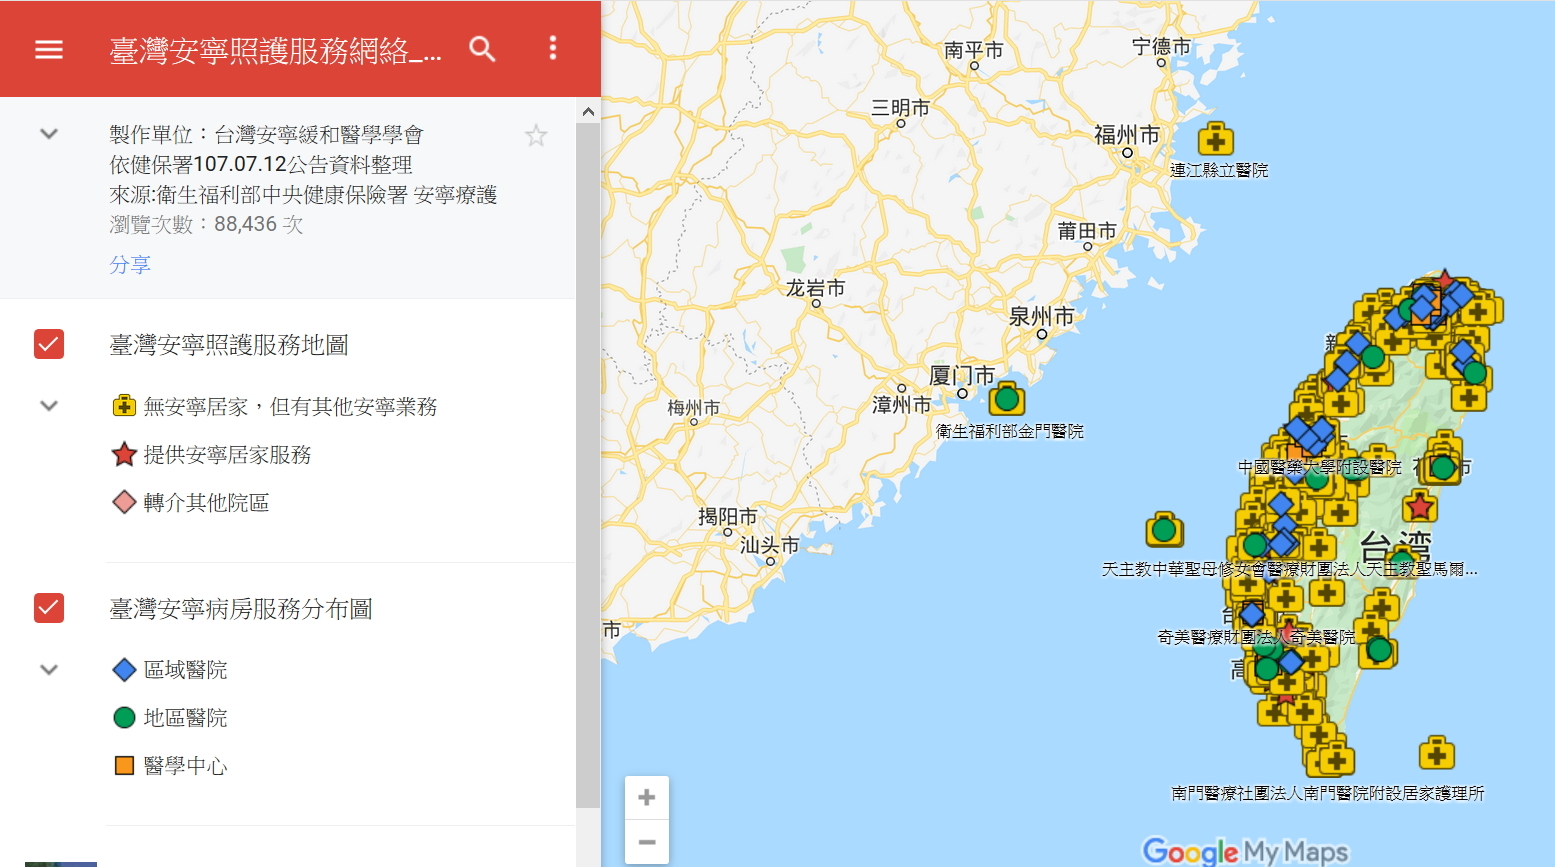Select legend item 地區醫院
This screenshot has height=867, width=1555.
185,718
